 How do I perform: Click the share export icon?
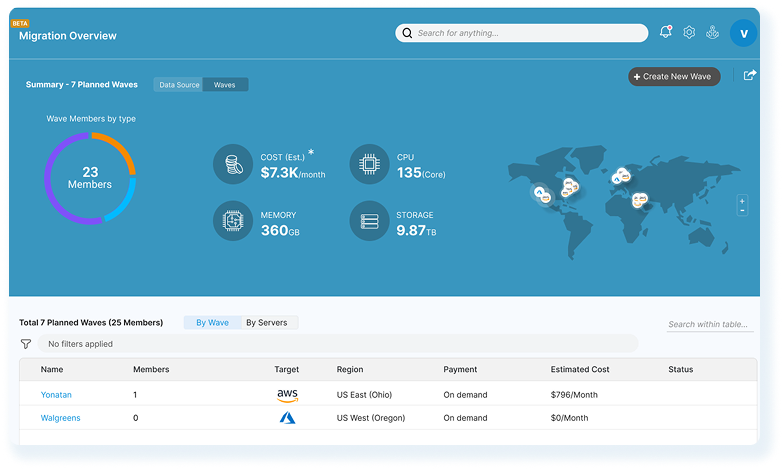750,75
